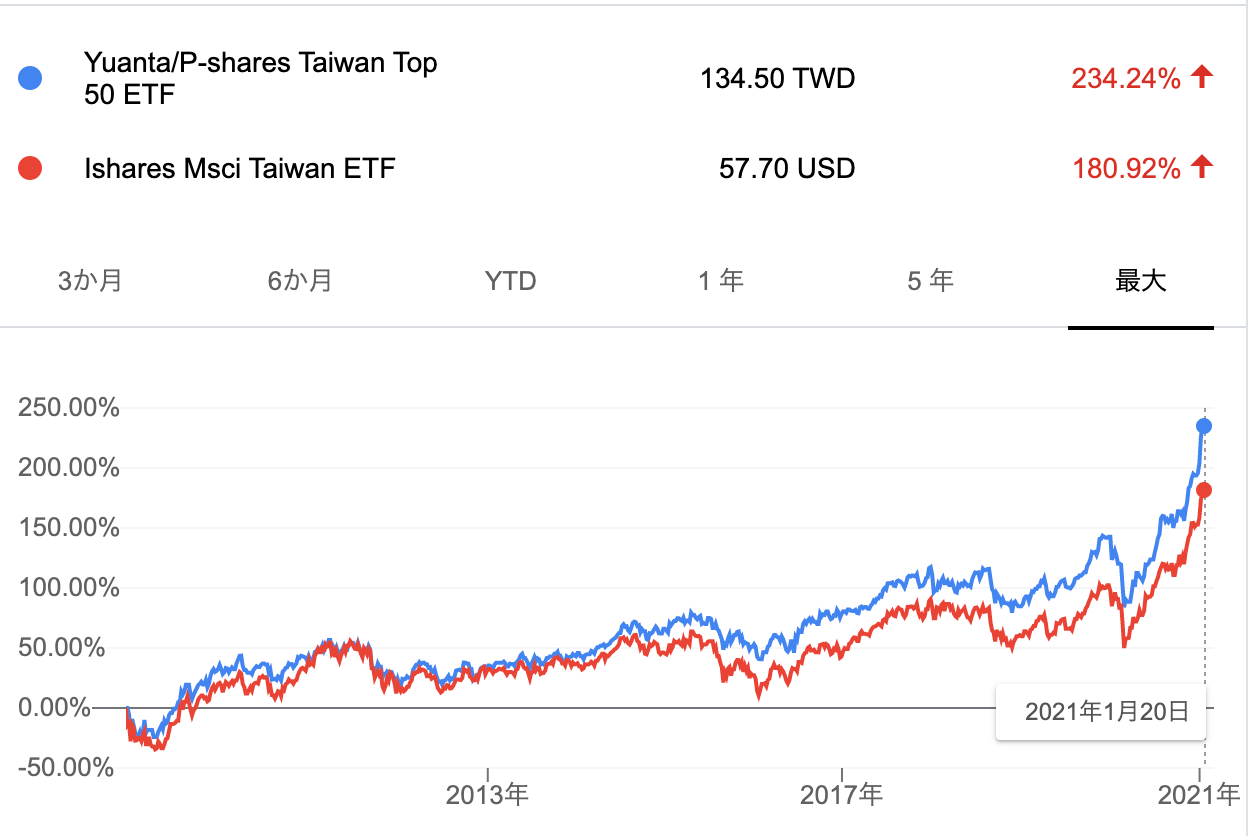Select the 1 年 range tab
Screen dimensions: 1254x836
point(720,280)
